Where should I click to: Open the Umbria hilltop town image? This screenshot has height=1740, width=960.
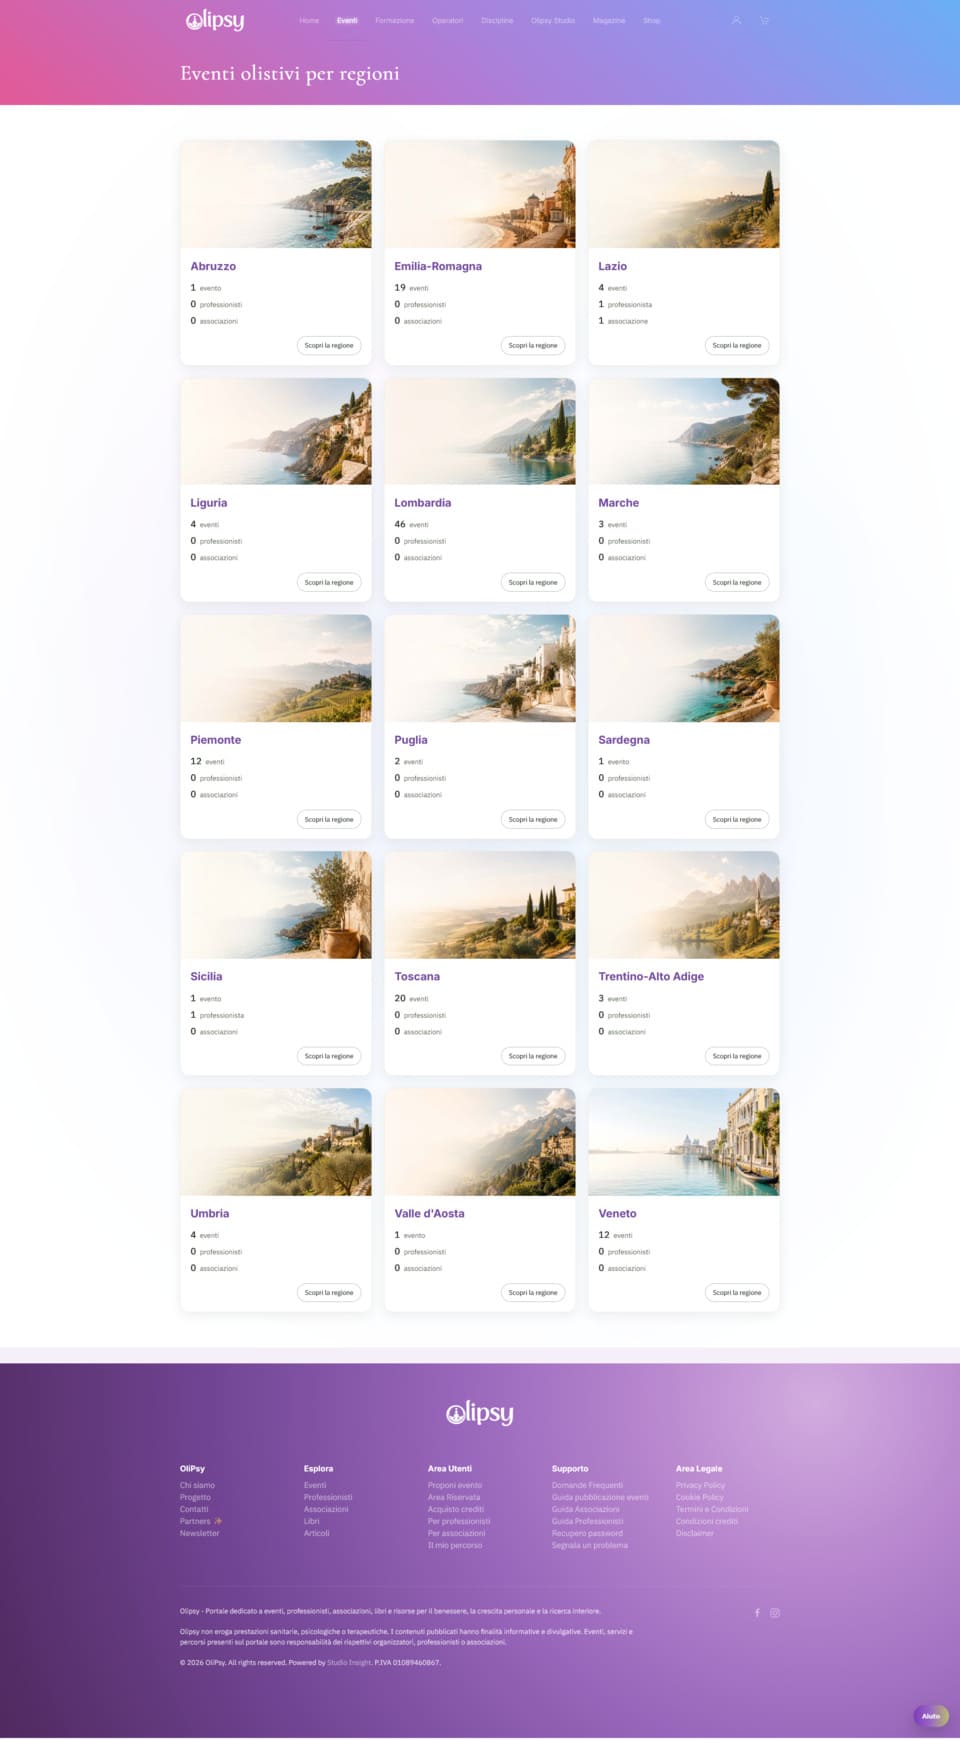[276, 1142]
